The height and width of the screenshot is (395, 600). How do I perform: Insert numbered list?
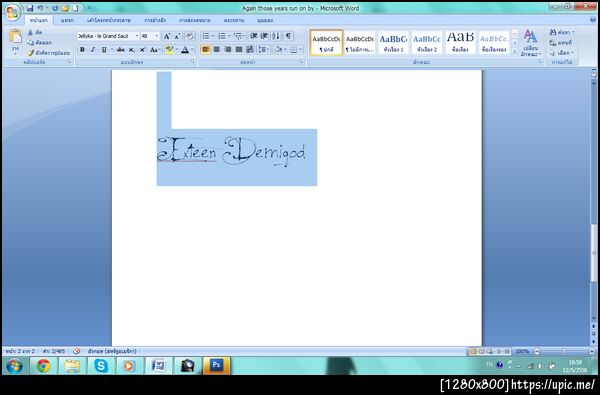pyautogui.click(x=222, y=36)
